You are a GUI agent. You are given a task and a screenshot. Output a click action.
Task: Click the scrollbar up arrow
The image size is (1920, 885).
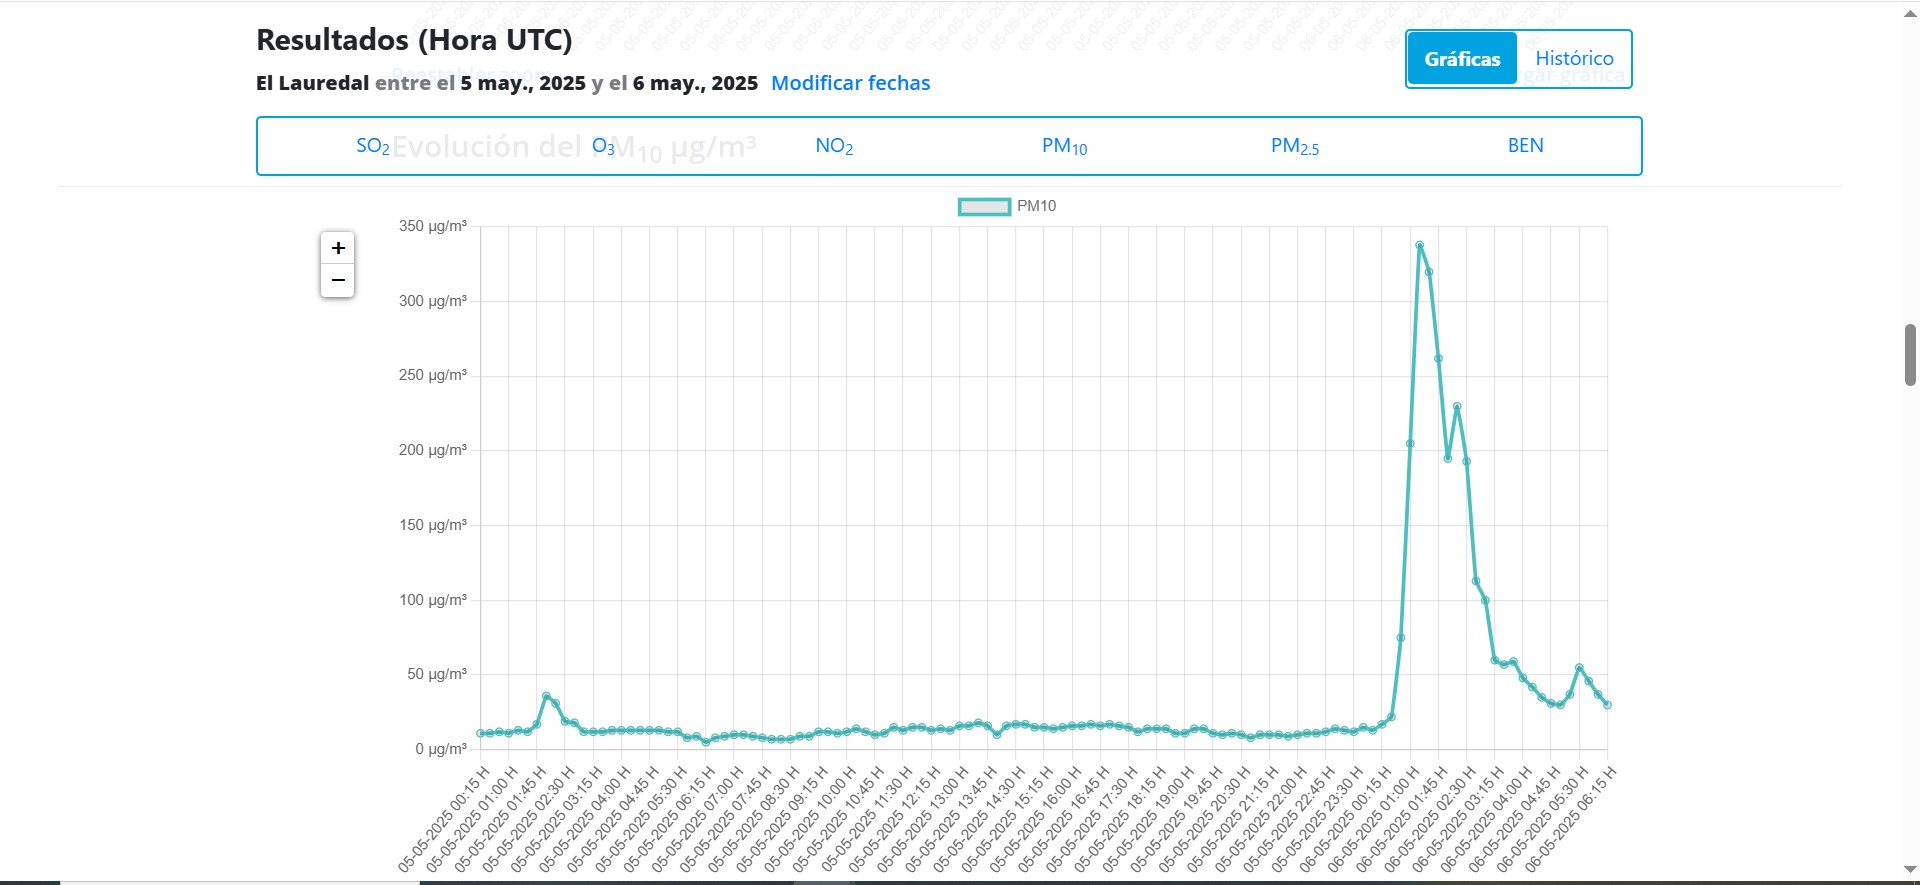(x=1910, y=14)
